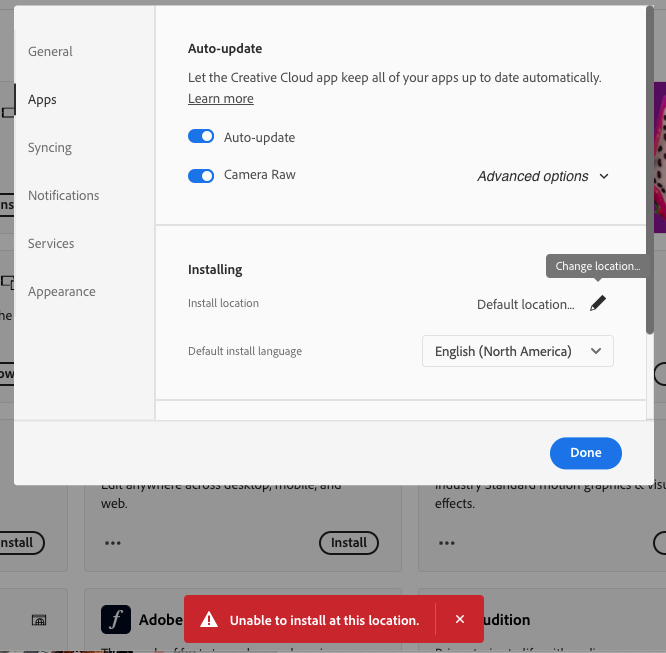
Task: Click the Done button
Action: pyautogui.click(x=586, y=453)
